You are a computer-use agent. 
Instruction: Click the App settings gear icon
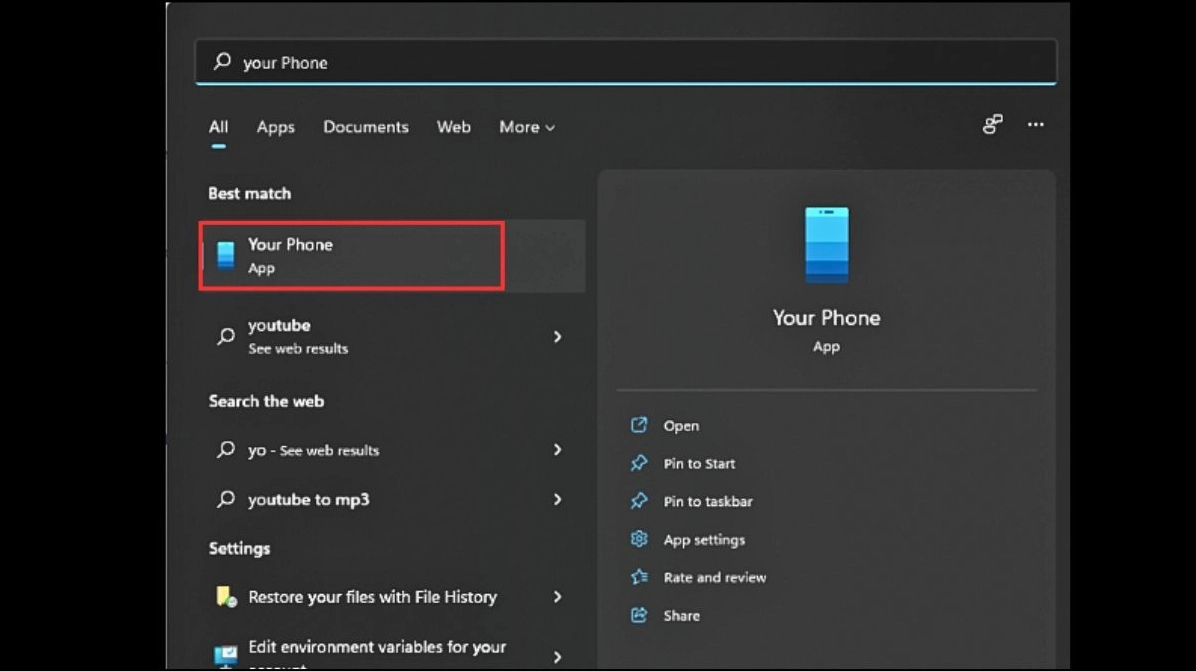[x=639, y=539]
